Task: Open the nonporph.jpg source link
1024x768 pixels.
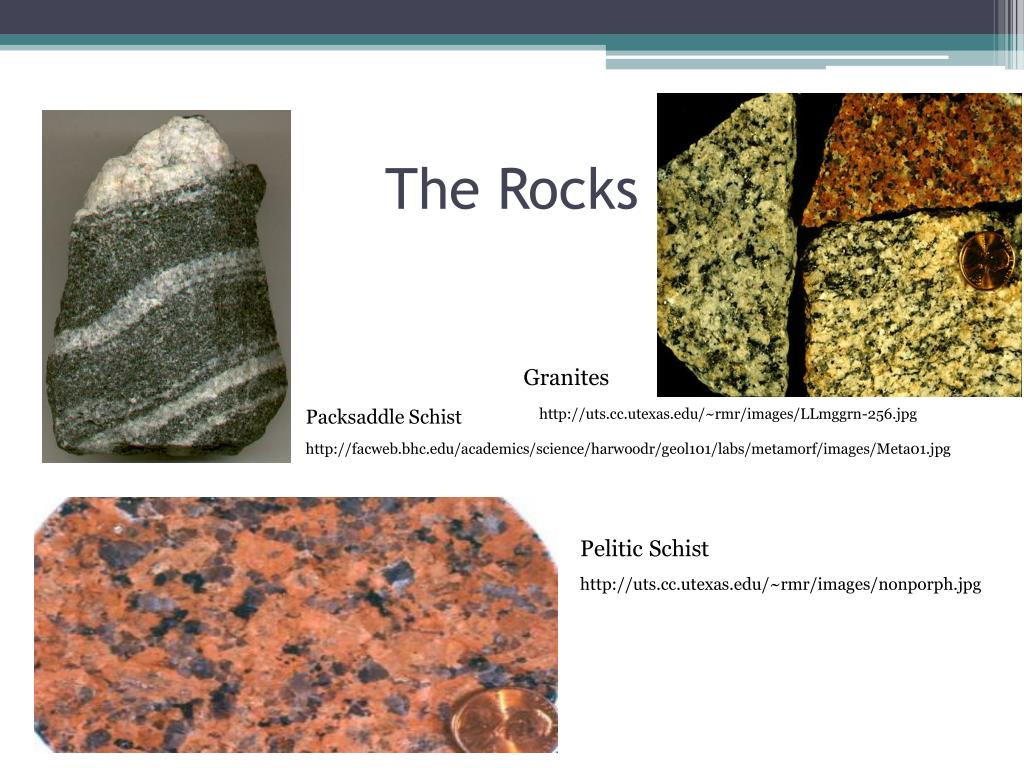Action: pos(782,583)
